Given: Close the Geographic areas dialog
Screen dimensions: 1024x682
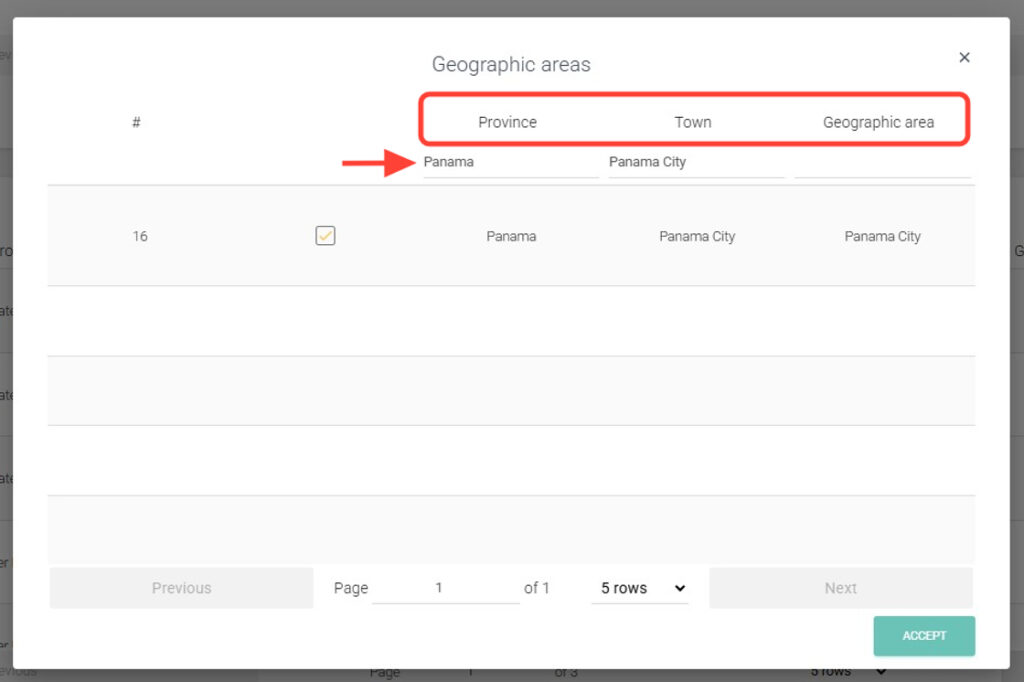Looking at the screenshot, I should pyautogui.click(x=964, y=58).
